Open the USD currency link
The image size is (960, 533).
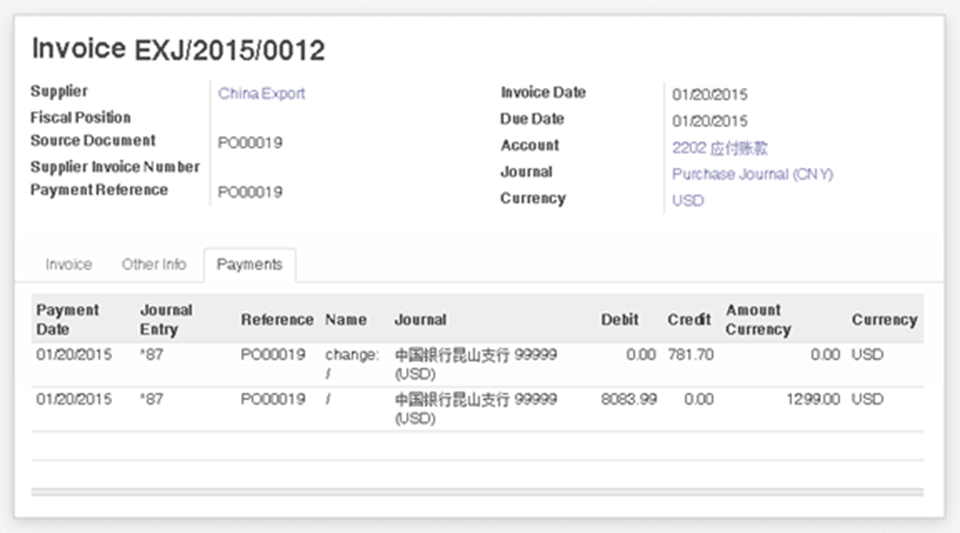pyautogui.click(x=688, y=201)
